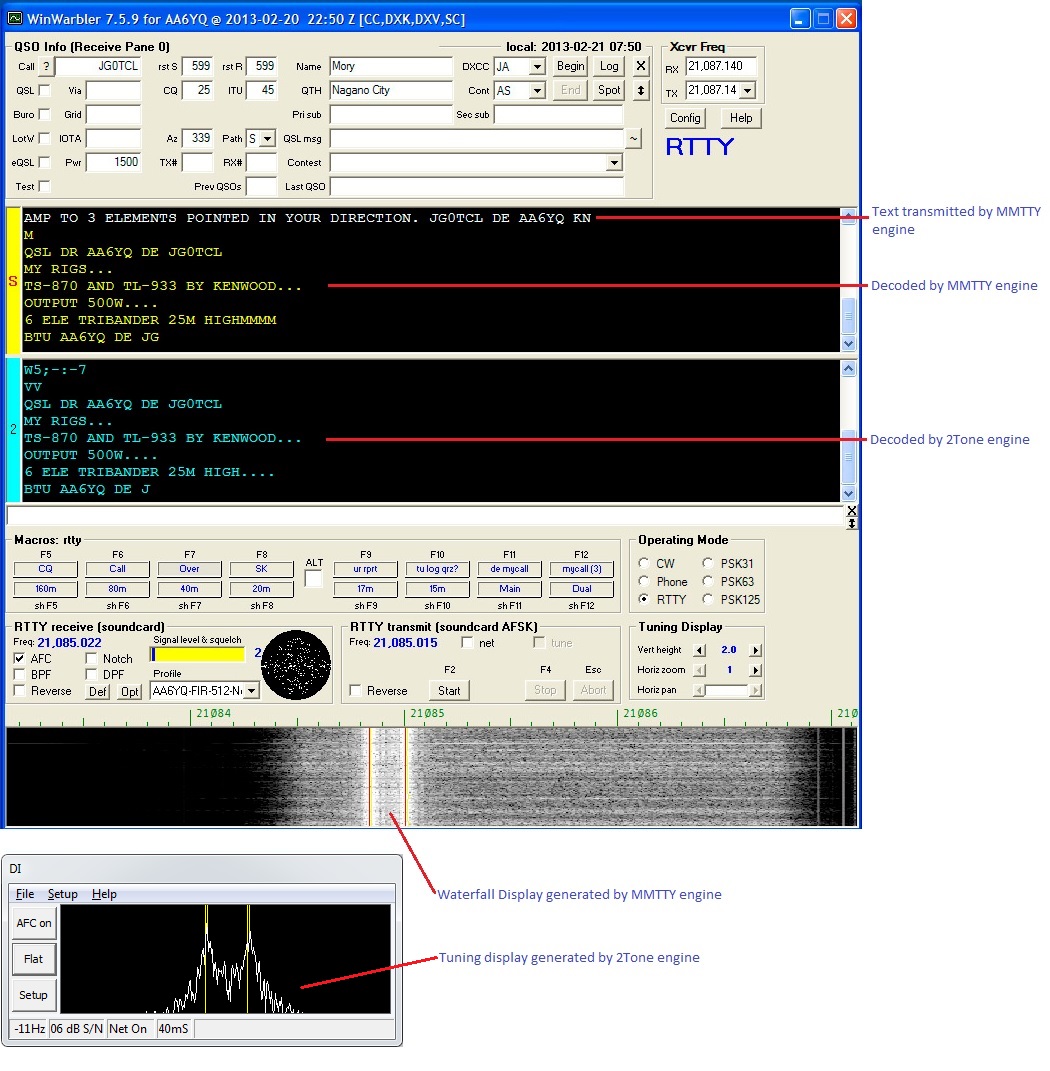
Task: Click the WinWarbler title bar app icon
Action: click(x=14, y=18)
